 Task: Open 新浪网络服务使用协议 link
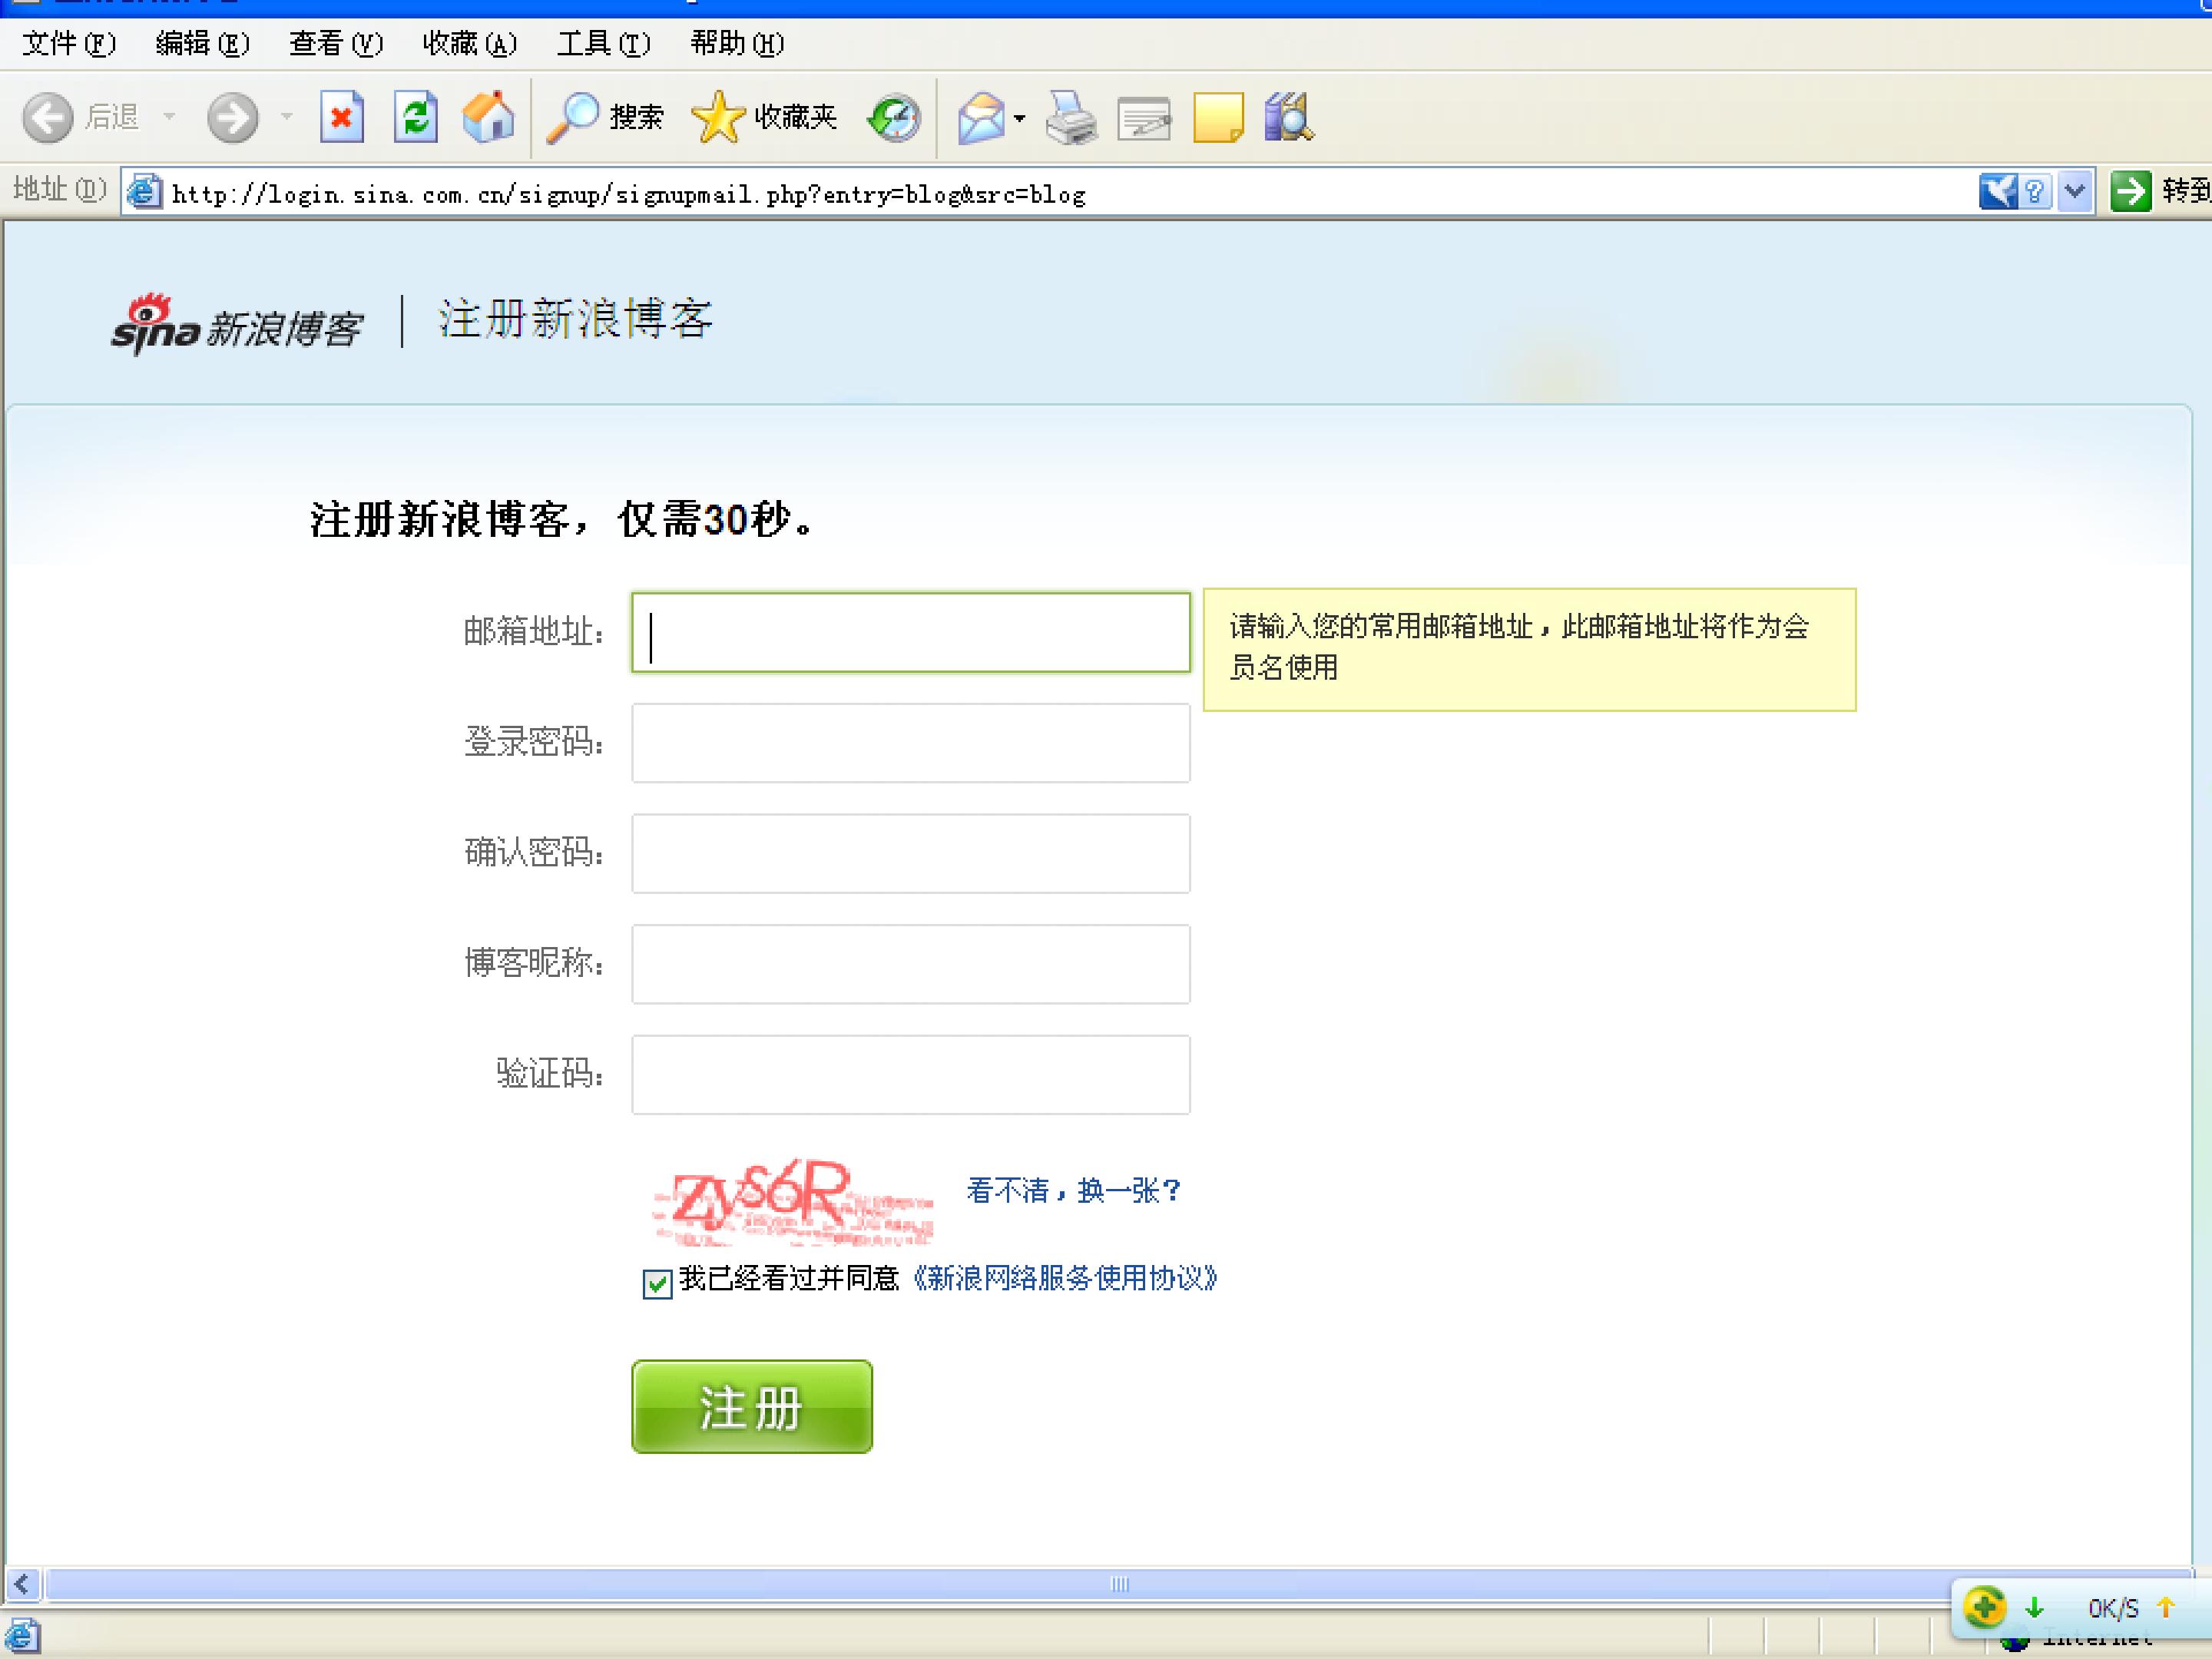click(x=1064, y=1278)
